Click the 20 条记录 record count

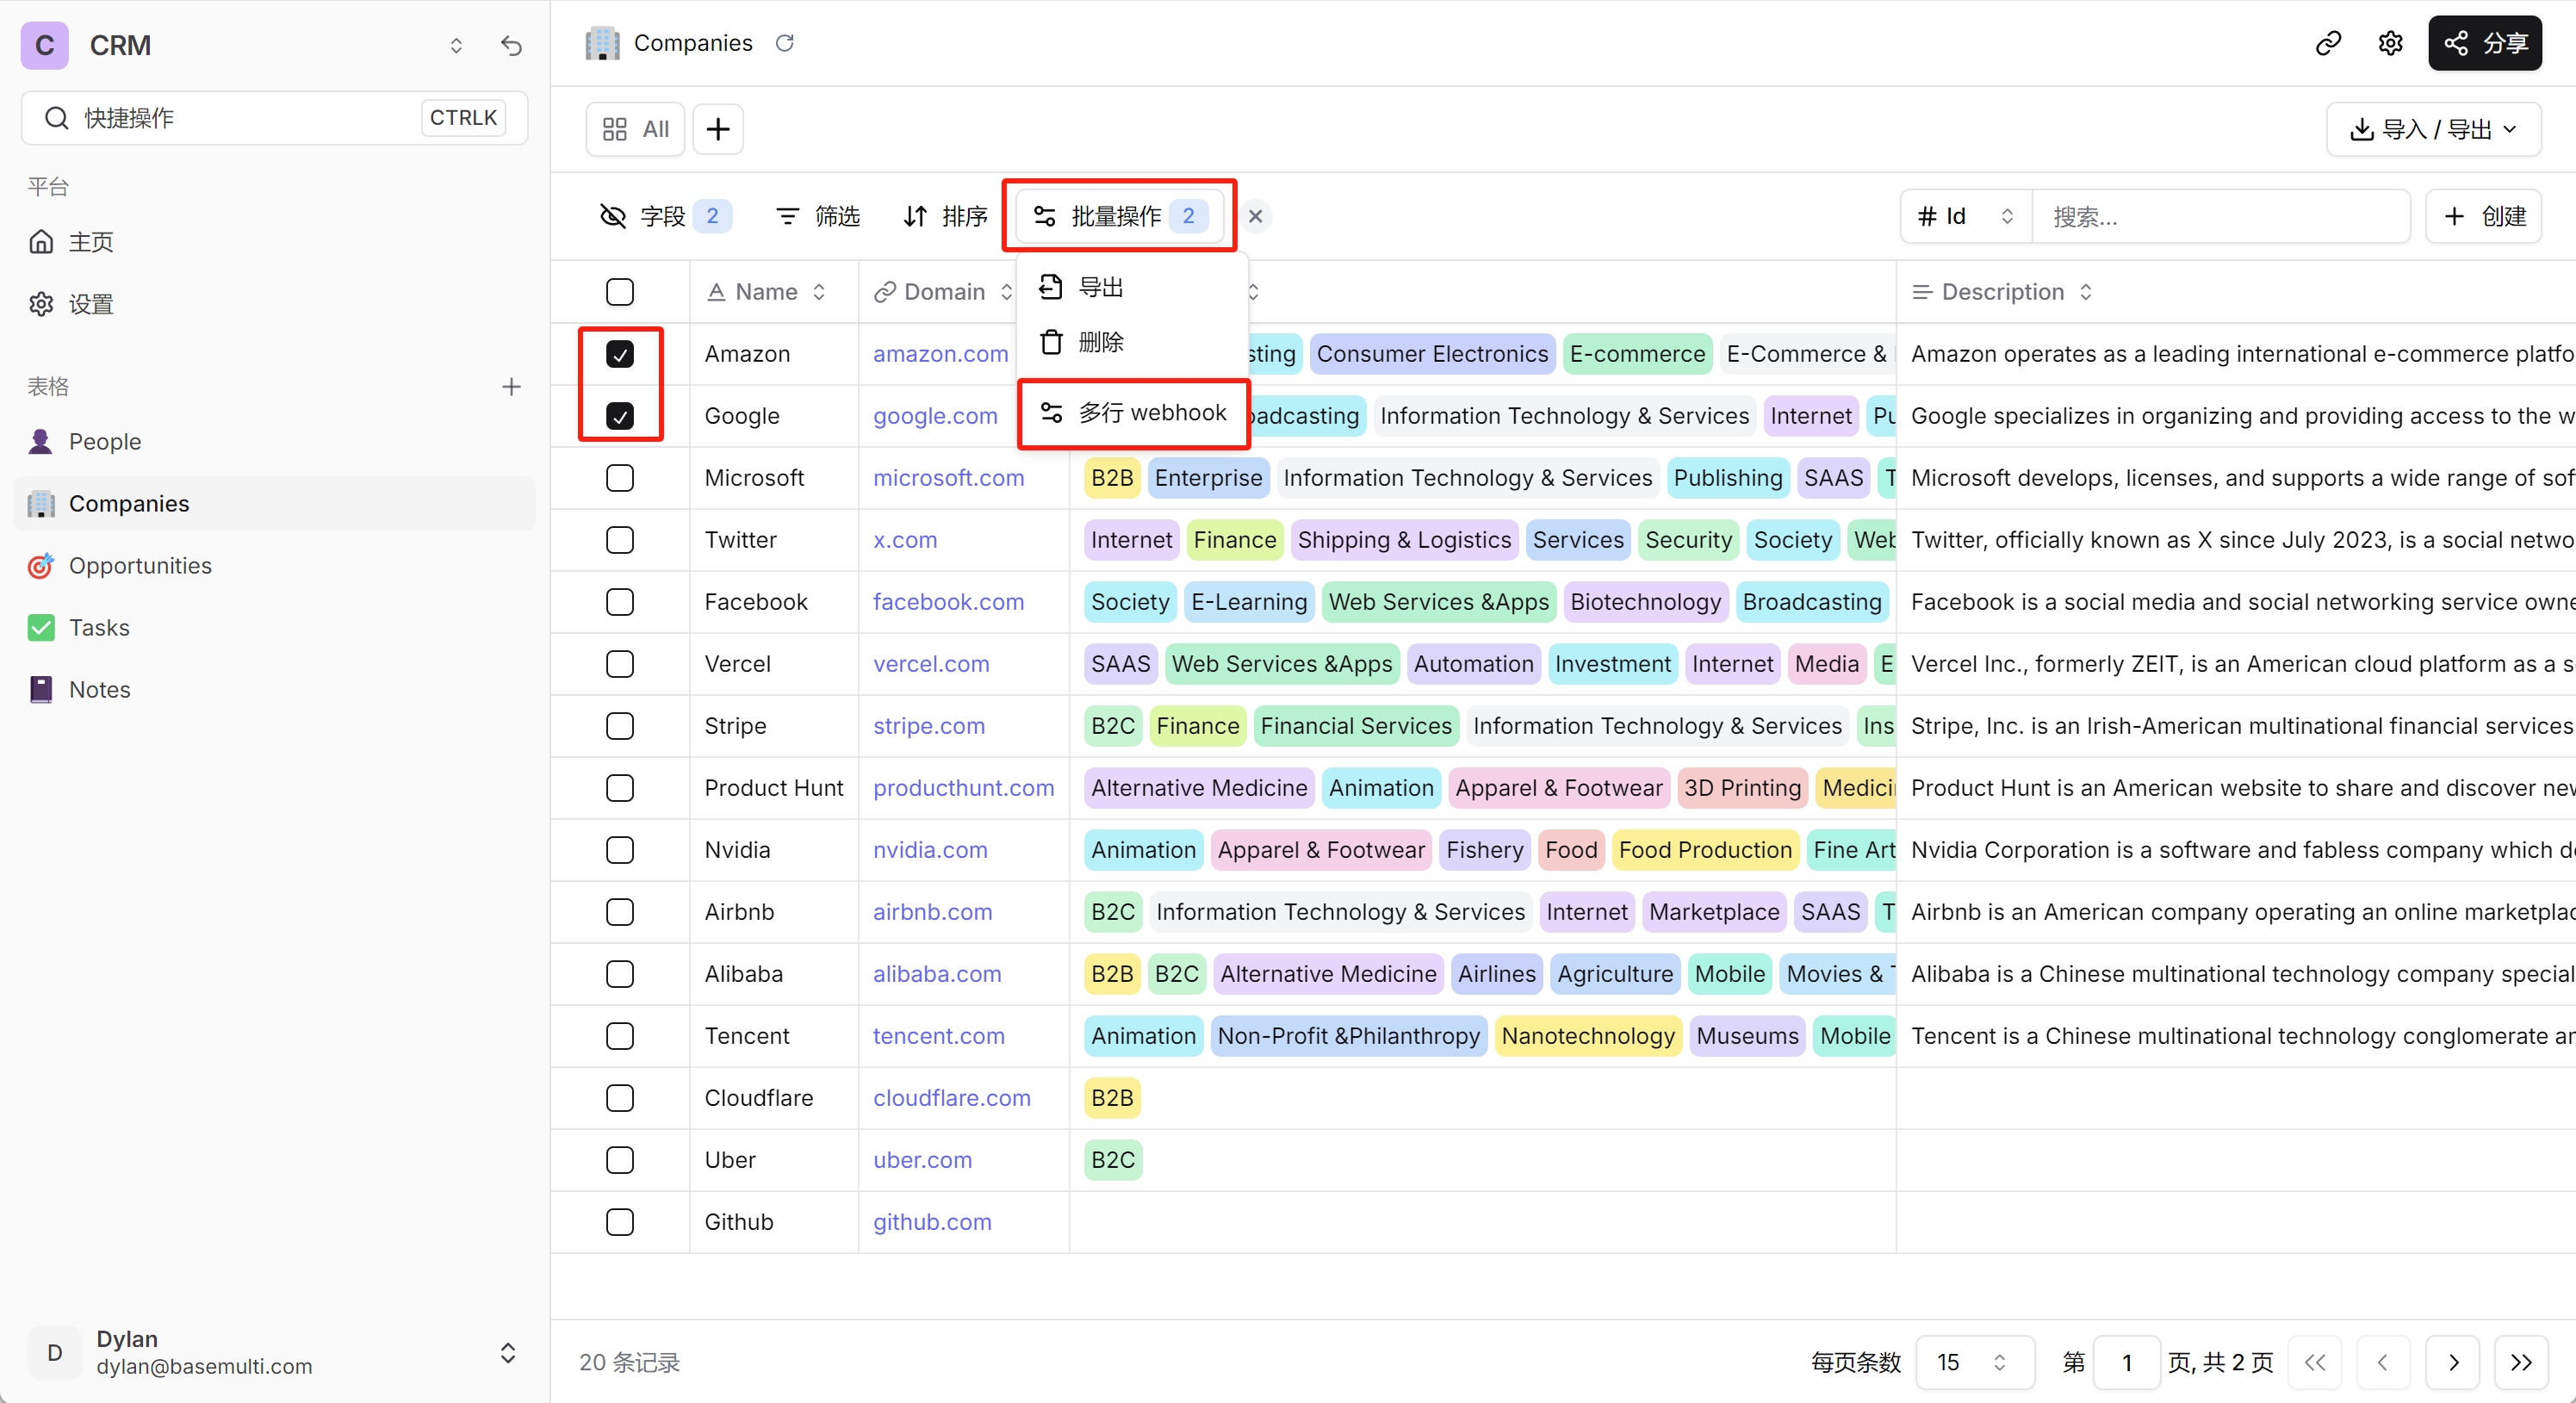(x=629, y=1362)
